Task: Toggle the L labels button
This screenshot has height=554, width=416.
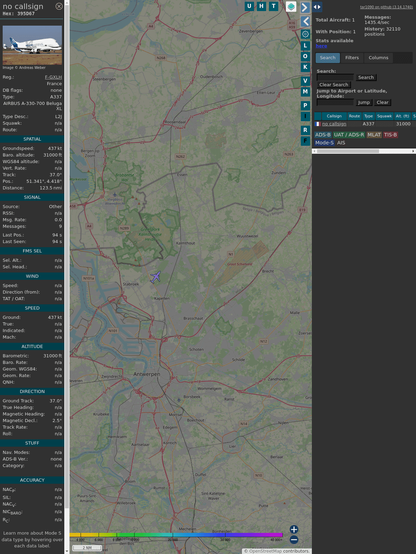Action: [x=305, y=46]
